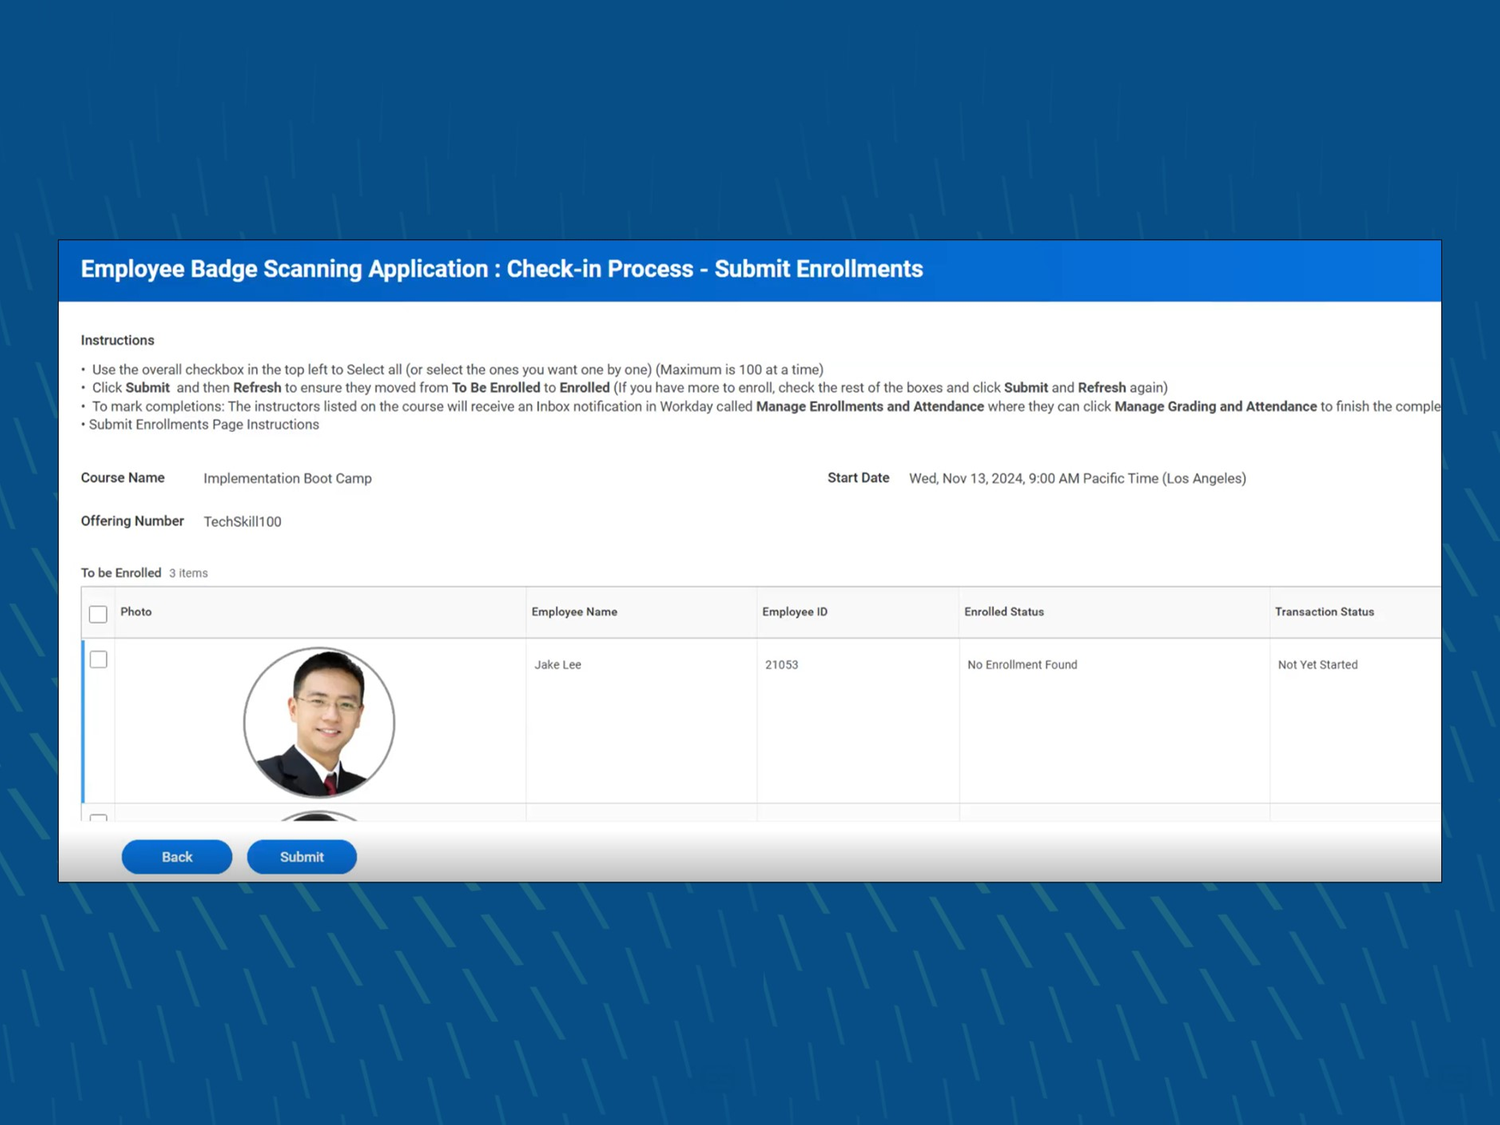Screen dimensions: 1500x1125
Task: Select the No Enrollment Found status text
Action: [1021, 664]
